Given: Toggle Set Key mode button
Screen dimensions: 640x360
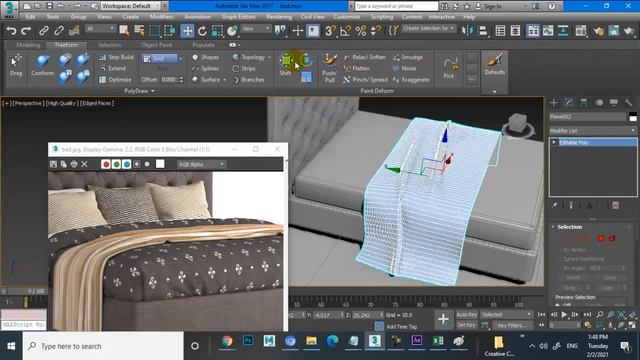Looking at the screenshot, I should pyautogui.click(x=467, y=325).
